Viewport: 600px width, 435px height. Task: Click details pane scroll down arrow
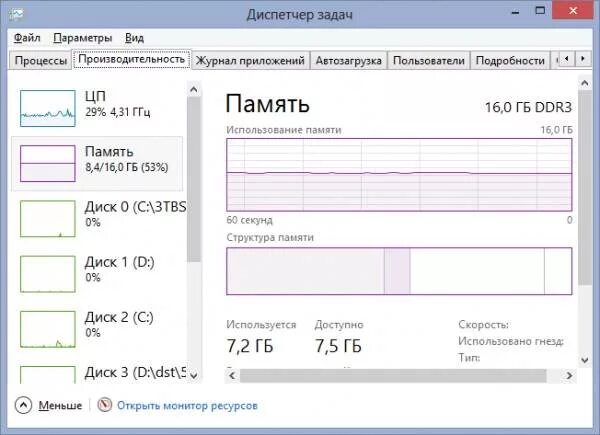tap(585, 360)
